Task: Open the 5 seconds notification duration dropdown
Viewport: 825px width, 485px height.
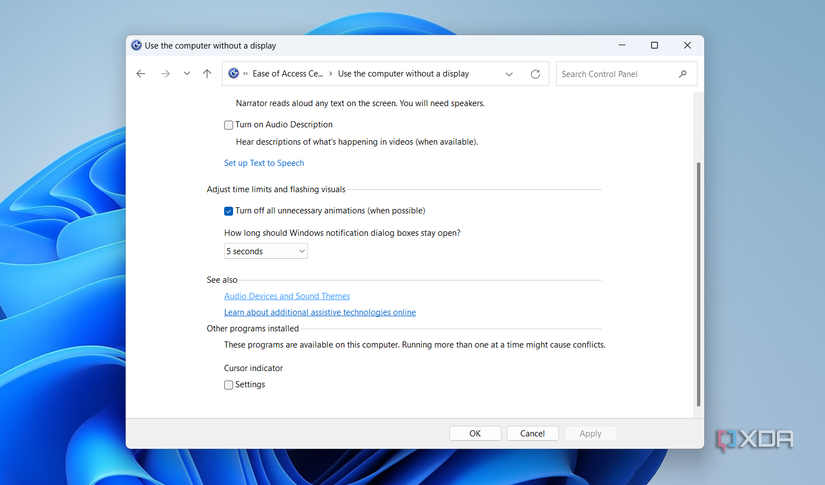Action: (x=266, y=251)
